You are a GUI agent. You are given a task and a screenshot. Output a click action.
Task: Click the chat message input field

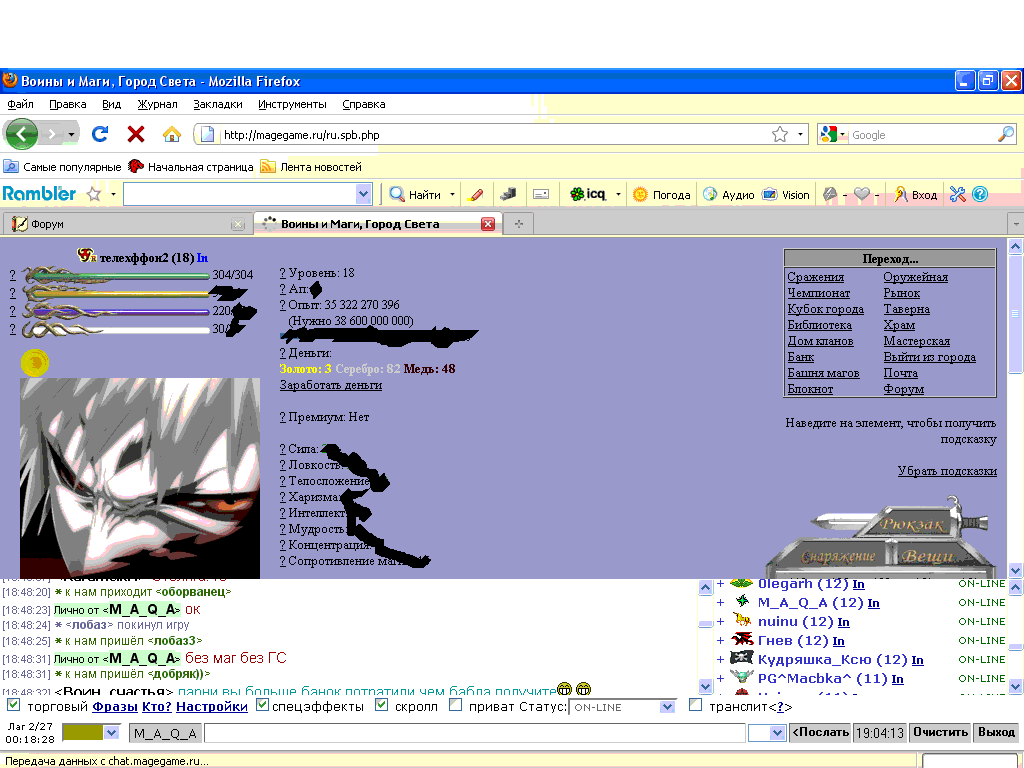point(475,733)
